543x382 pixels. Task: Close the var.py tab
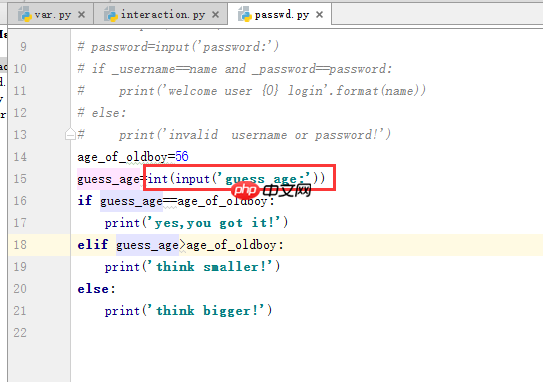(81, 15)
